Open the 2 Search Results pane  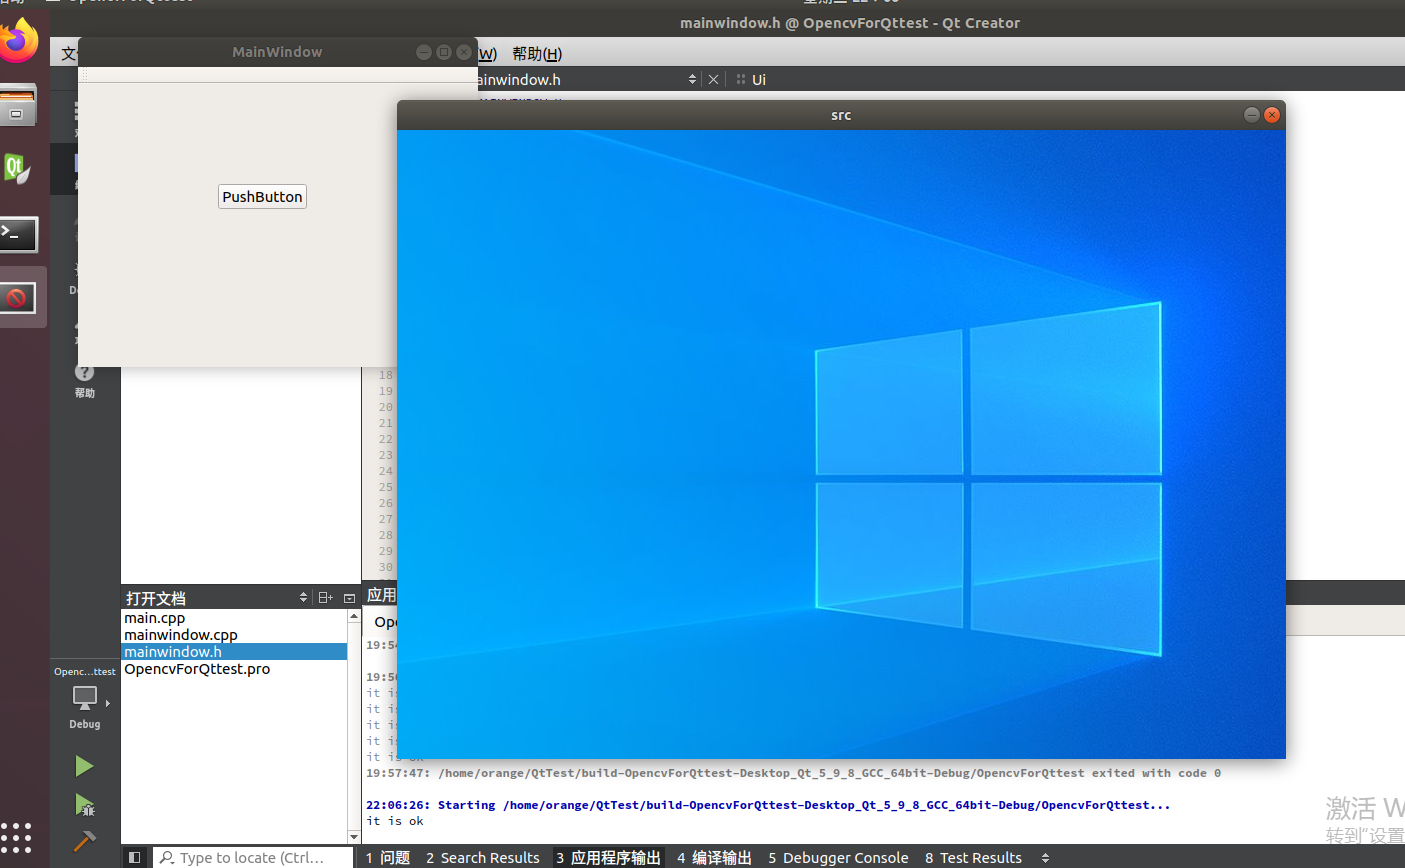point(483,857)
